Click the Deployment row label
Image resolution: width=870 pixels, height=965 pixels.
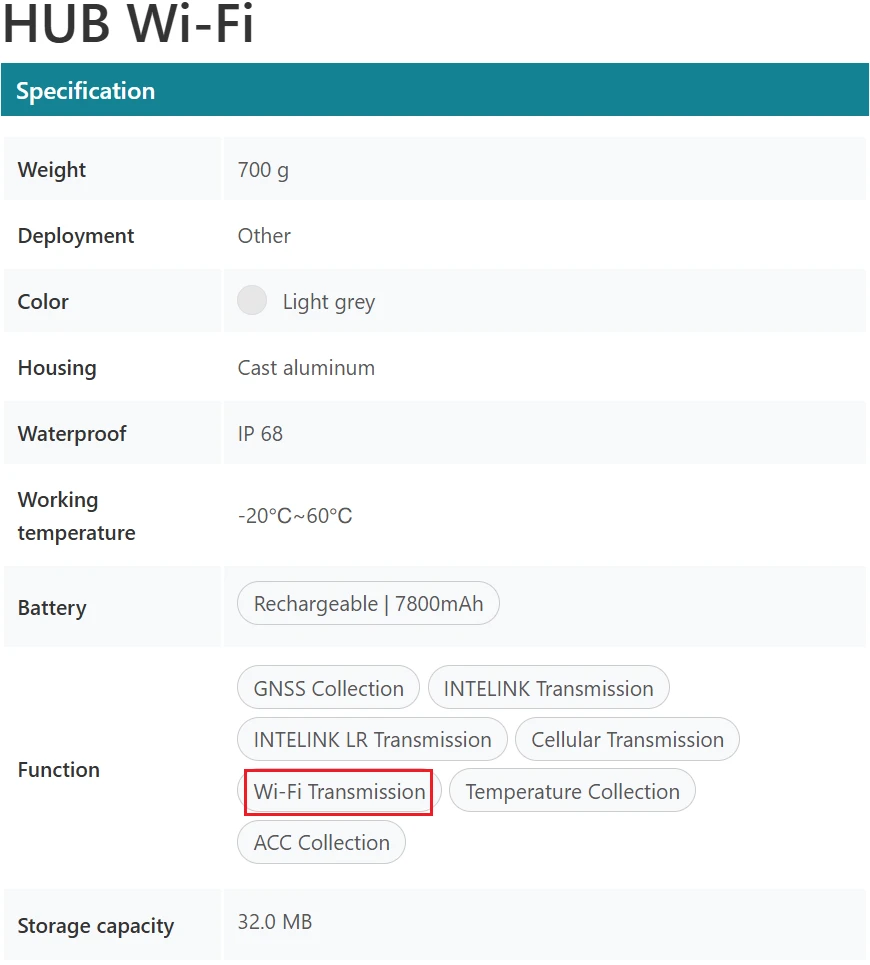pos(76,236)
